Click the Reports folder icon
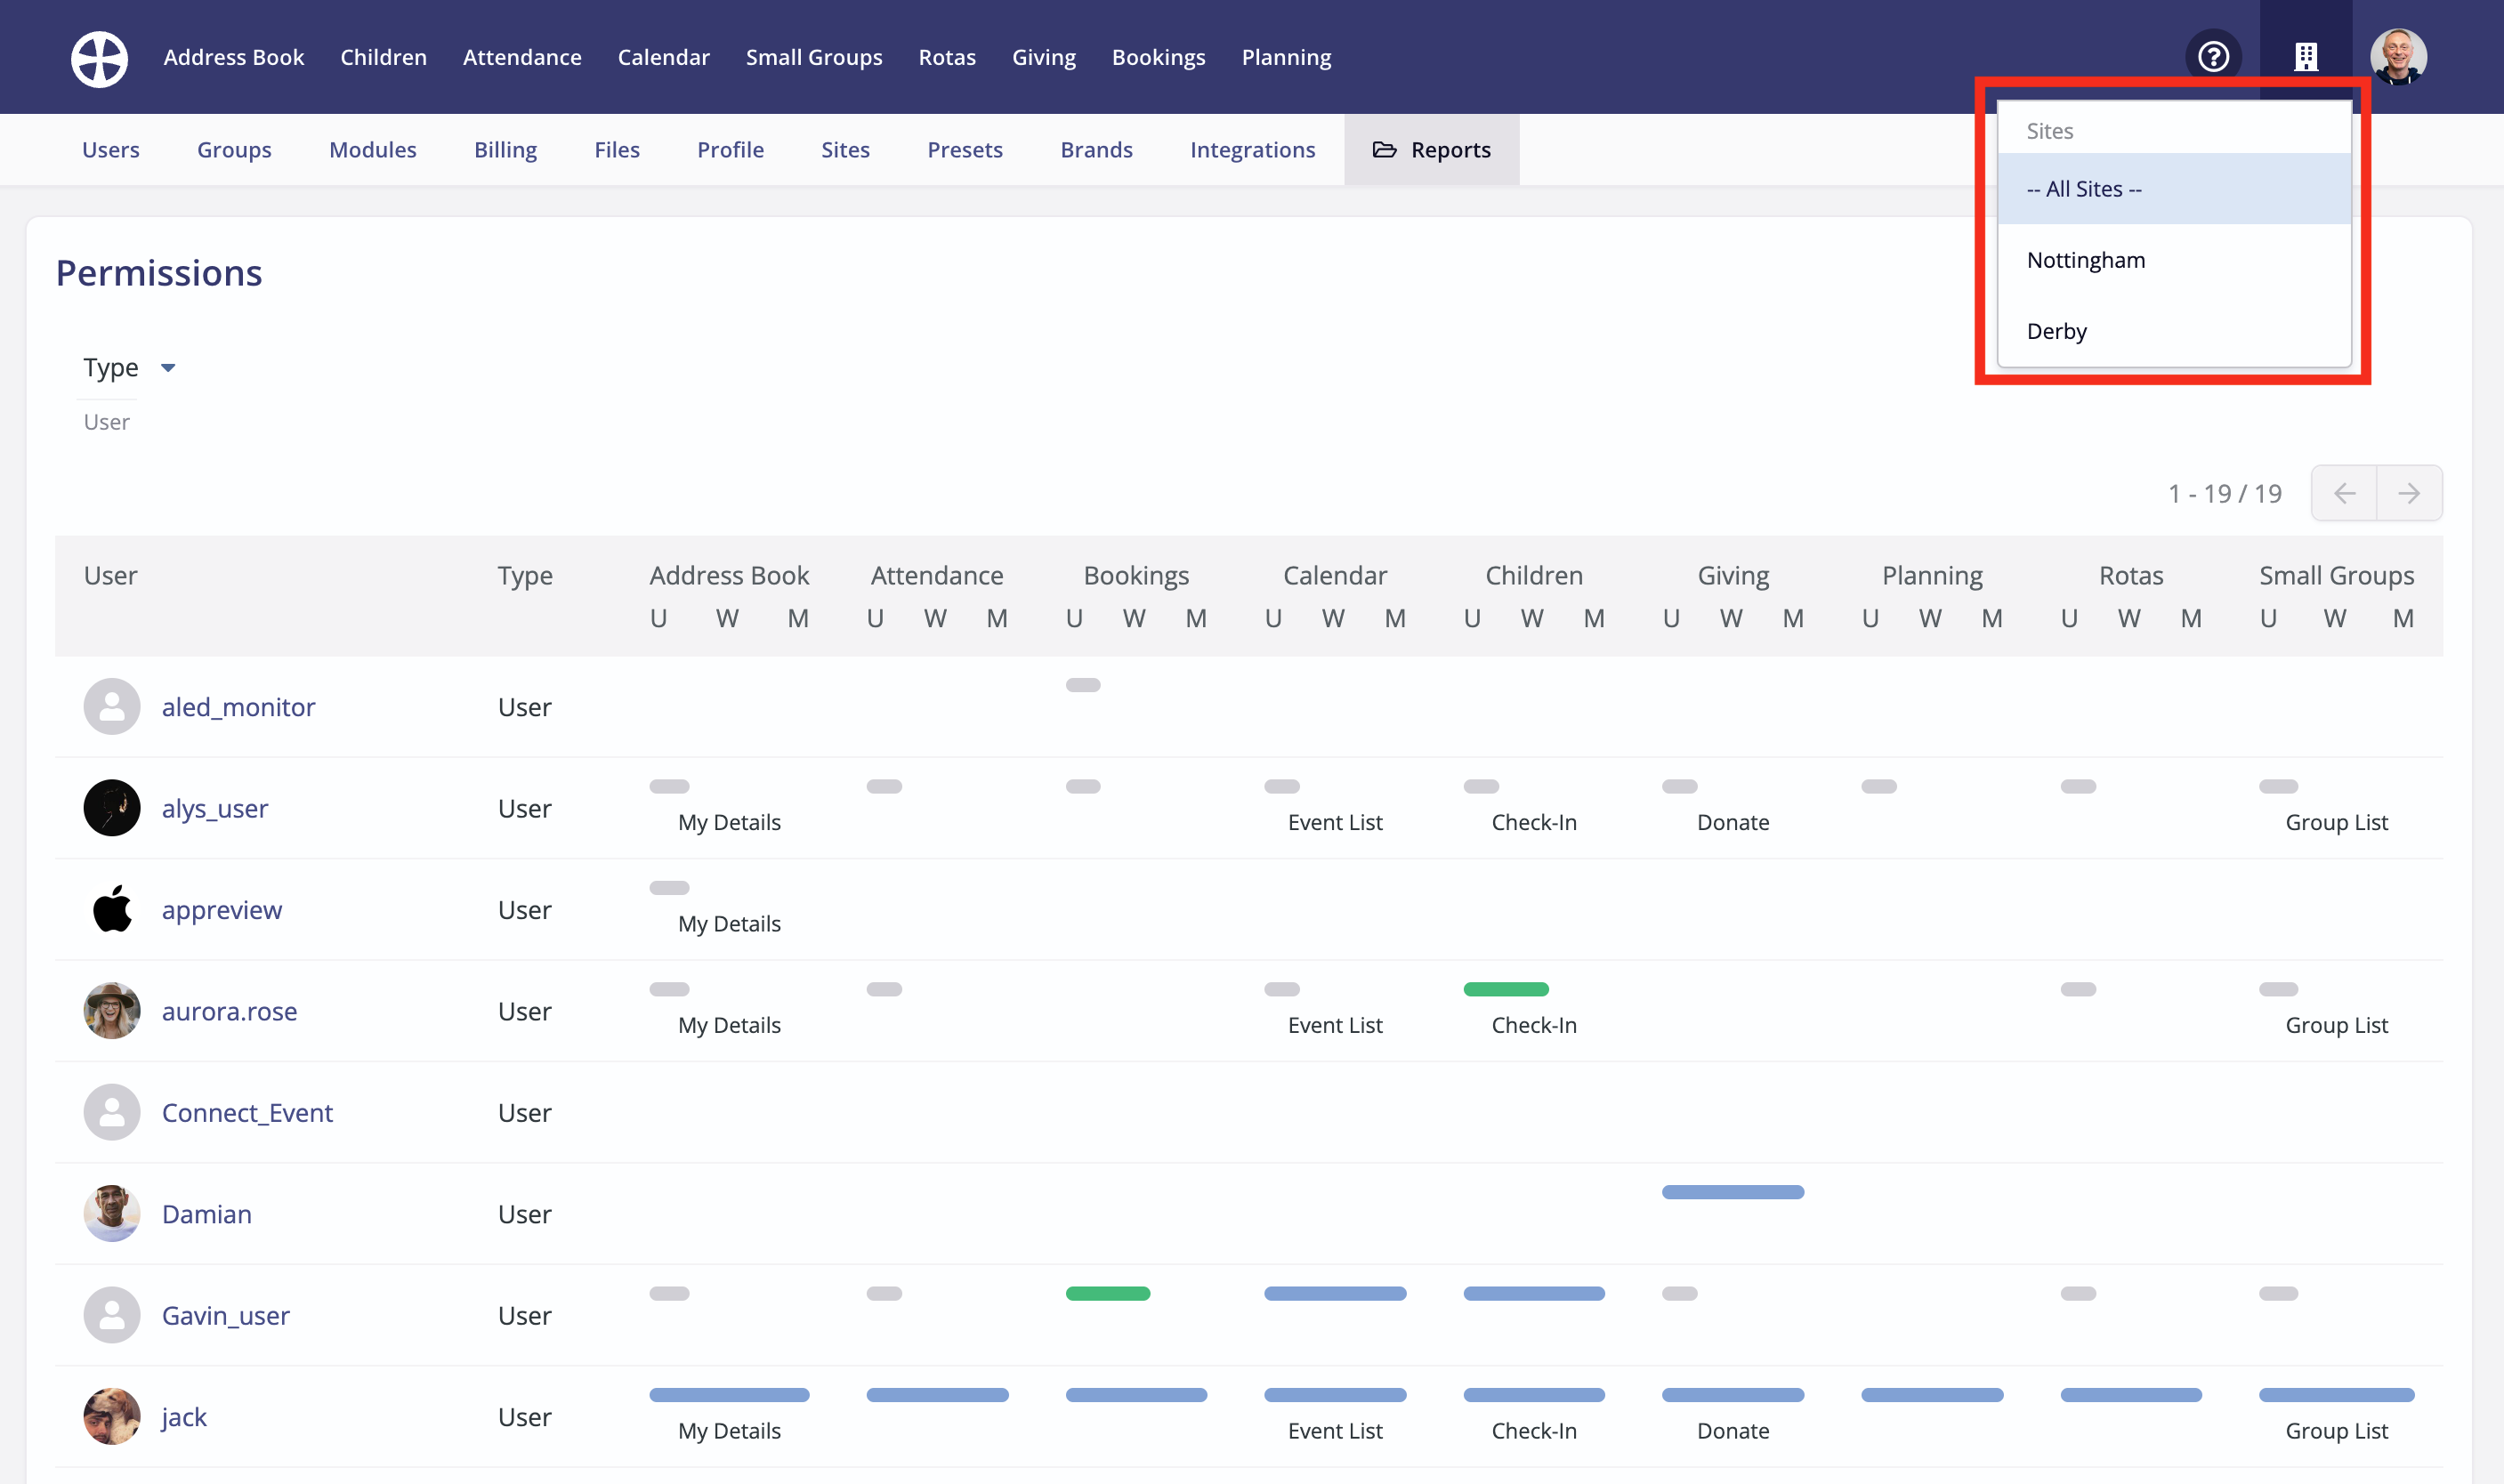Screen dimensions: 2504x1484 coord(1385,150)
